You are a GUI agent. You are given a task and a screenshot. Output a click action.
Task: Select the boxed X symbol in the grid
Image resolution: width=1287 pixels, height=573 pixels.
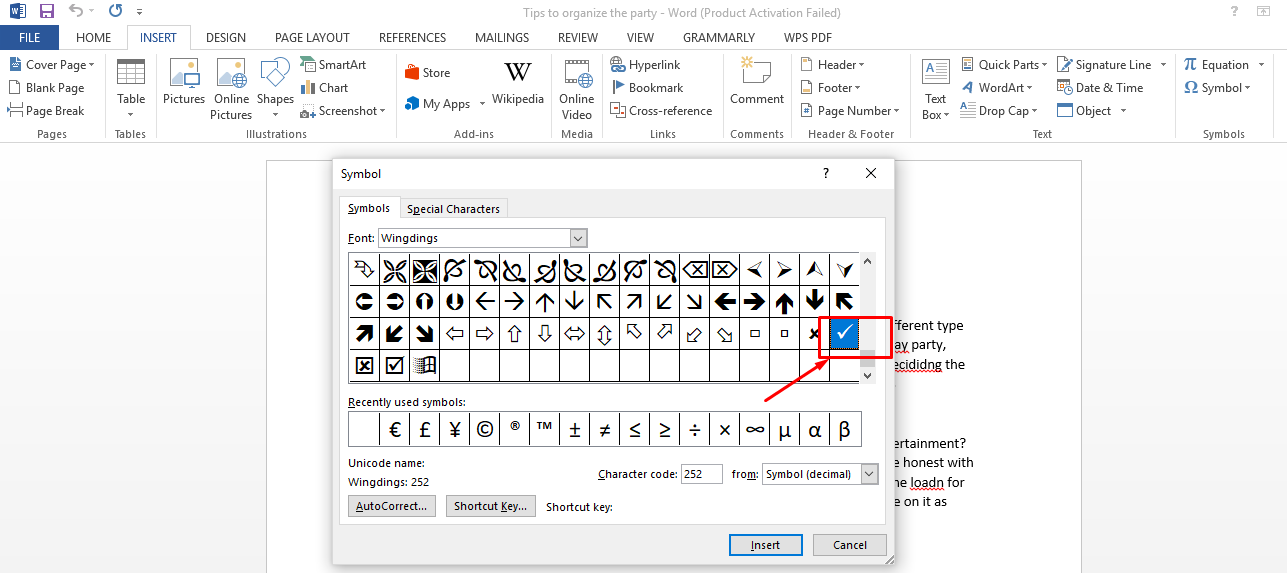point(365,365)
